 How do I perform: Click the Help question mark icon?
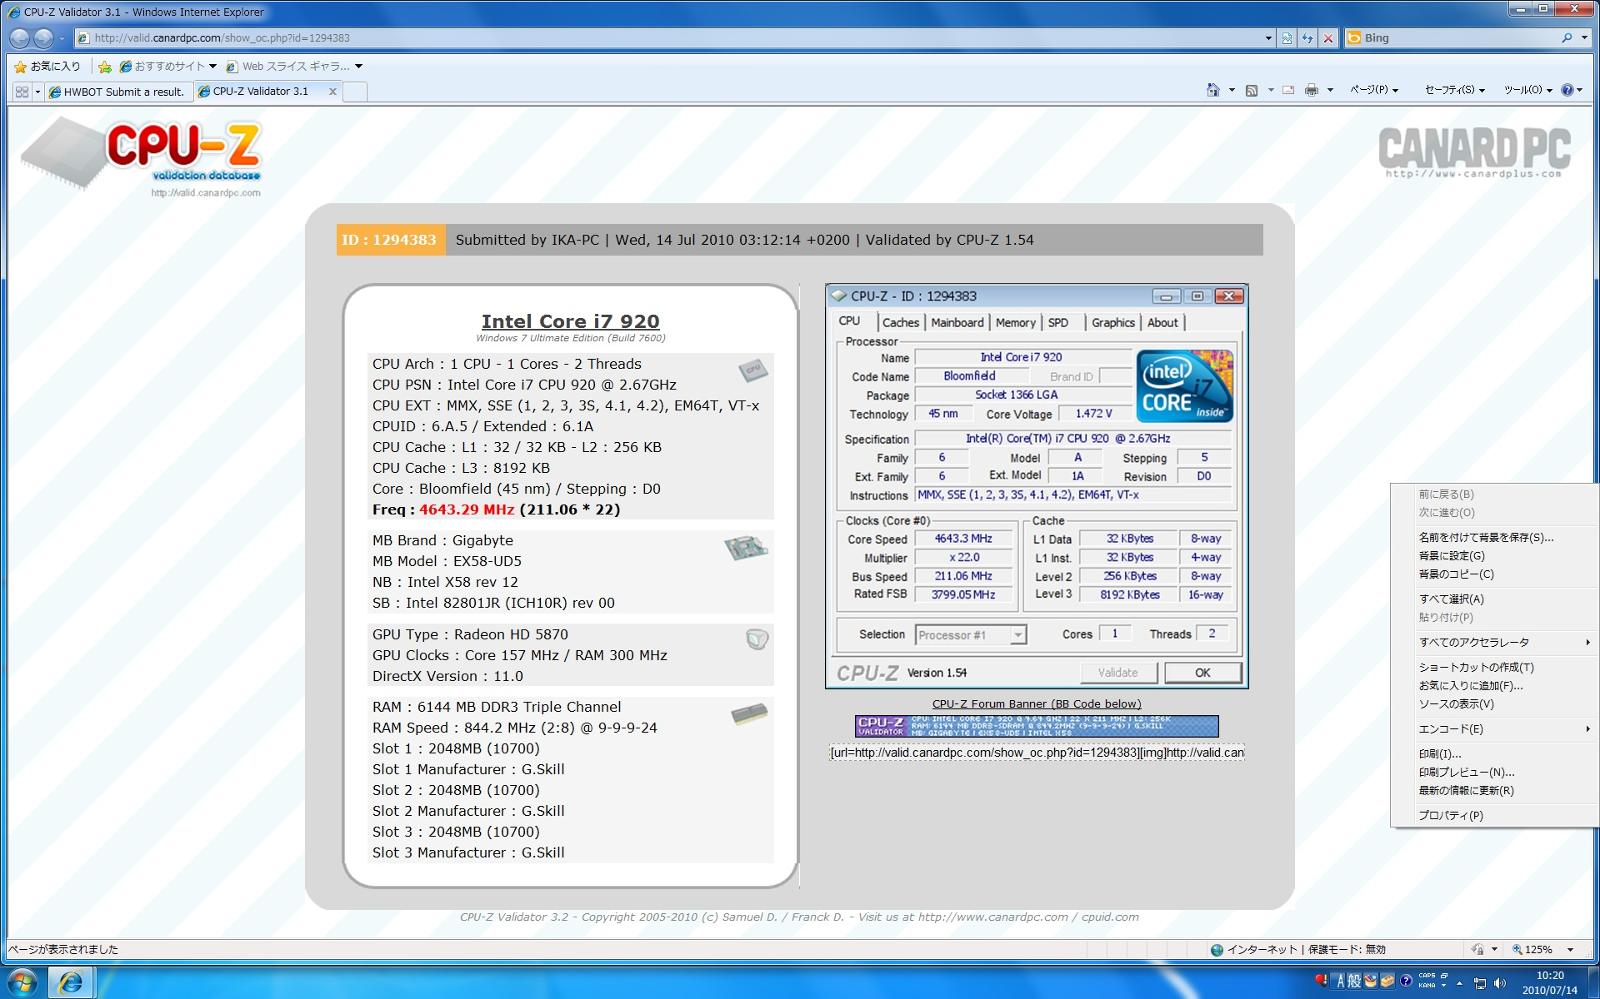click(x=1567, y=90)
